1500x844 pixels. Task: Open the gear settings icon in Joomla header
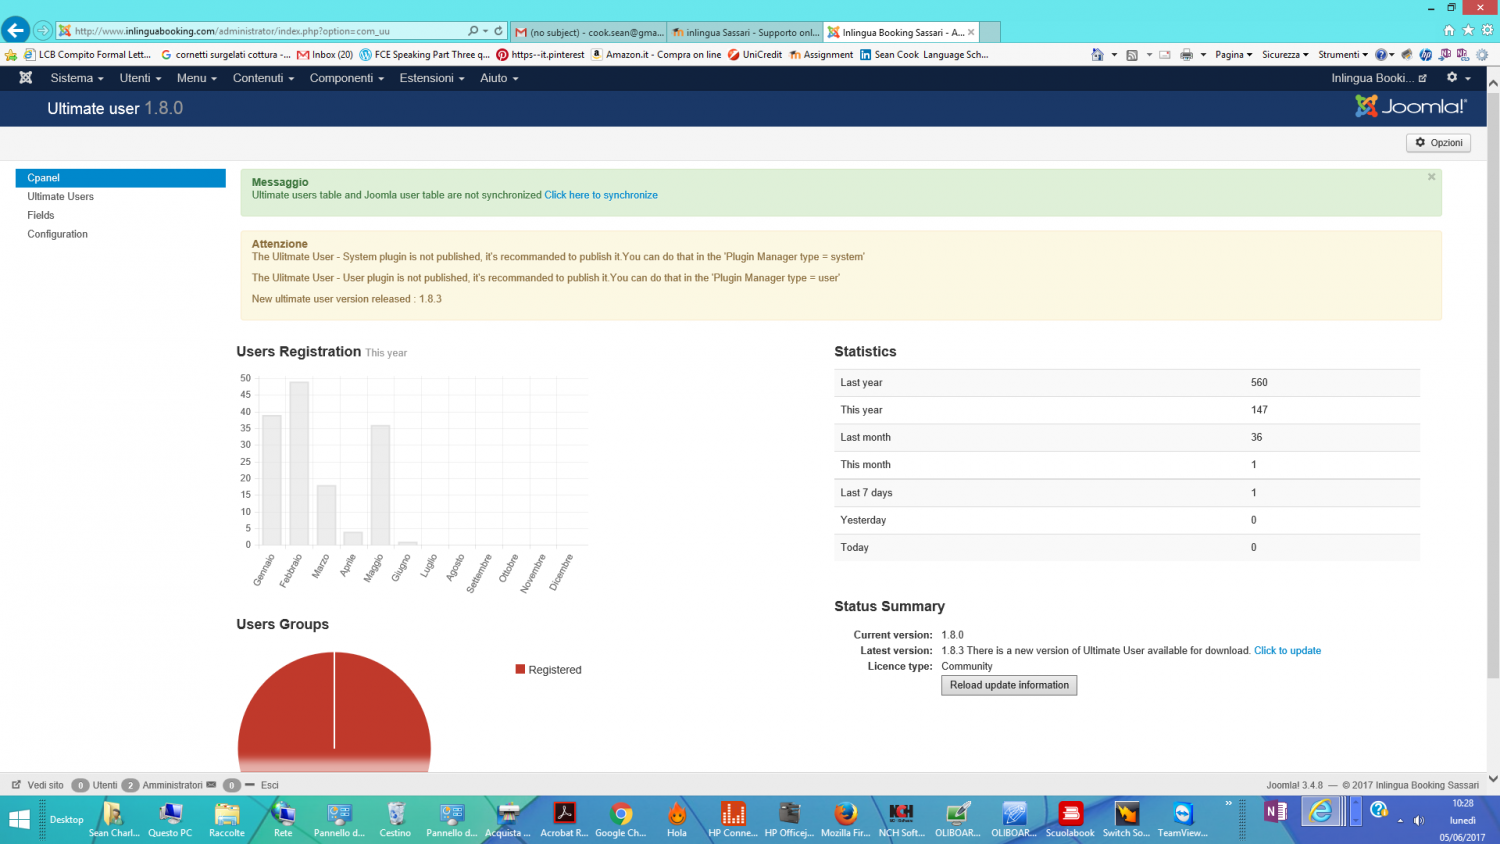tap(1453, 78)
